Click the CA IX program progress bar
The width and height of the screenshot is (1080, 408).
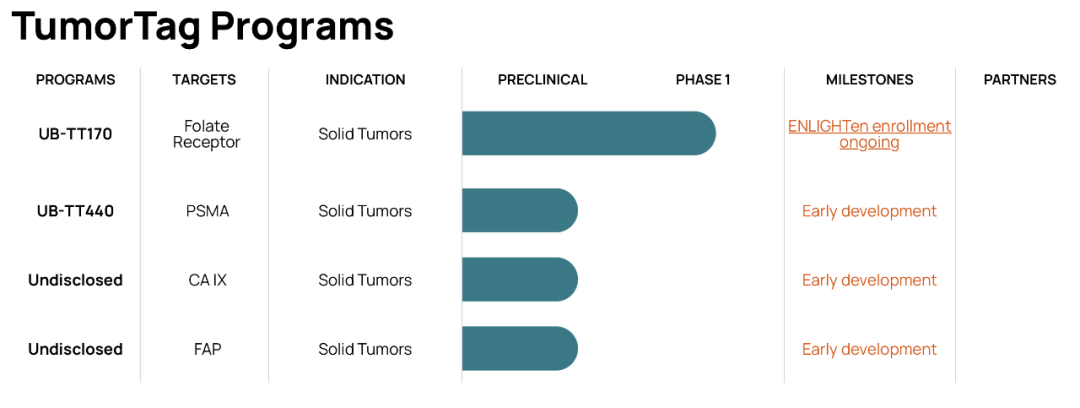point(520,279)
